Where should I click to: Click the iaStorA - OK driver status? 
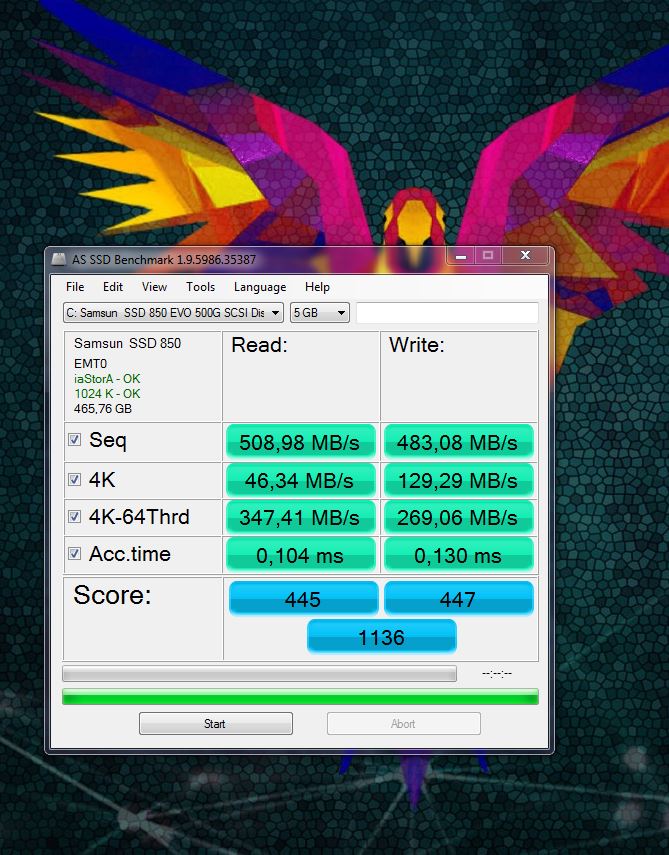(107, 378)
